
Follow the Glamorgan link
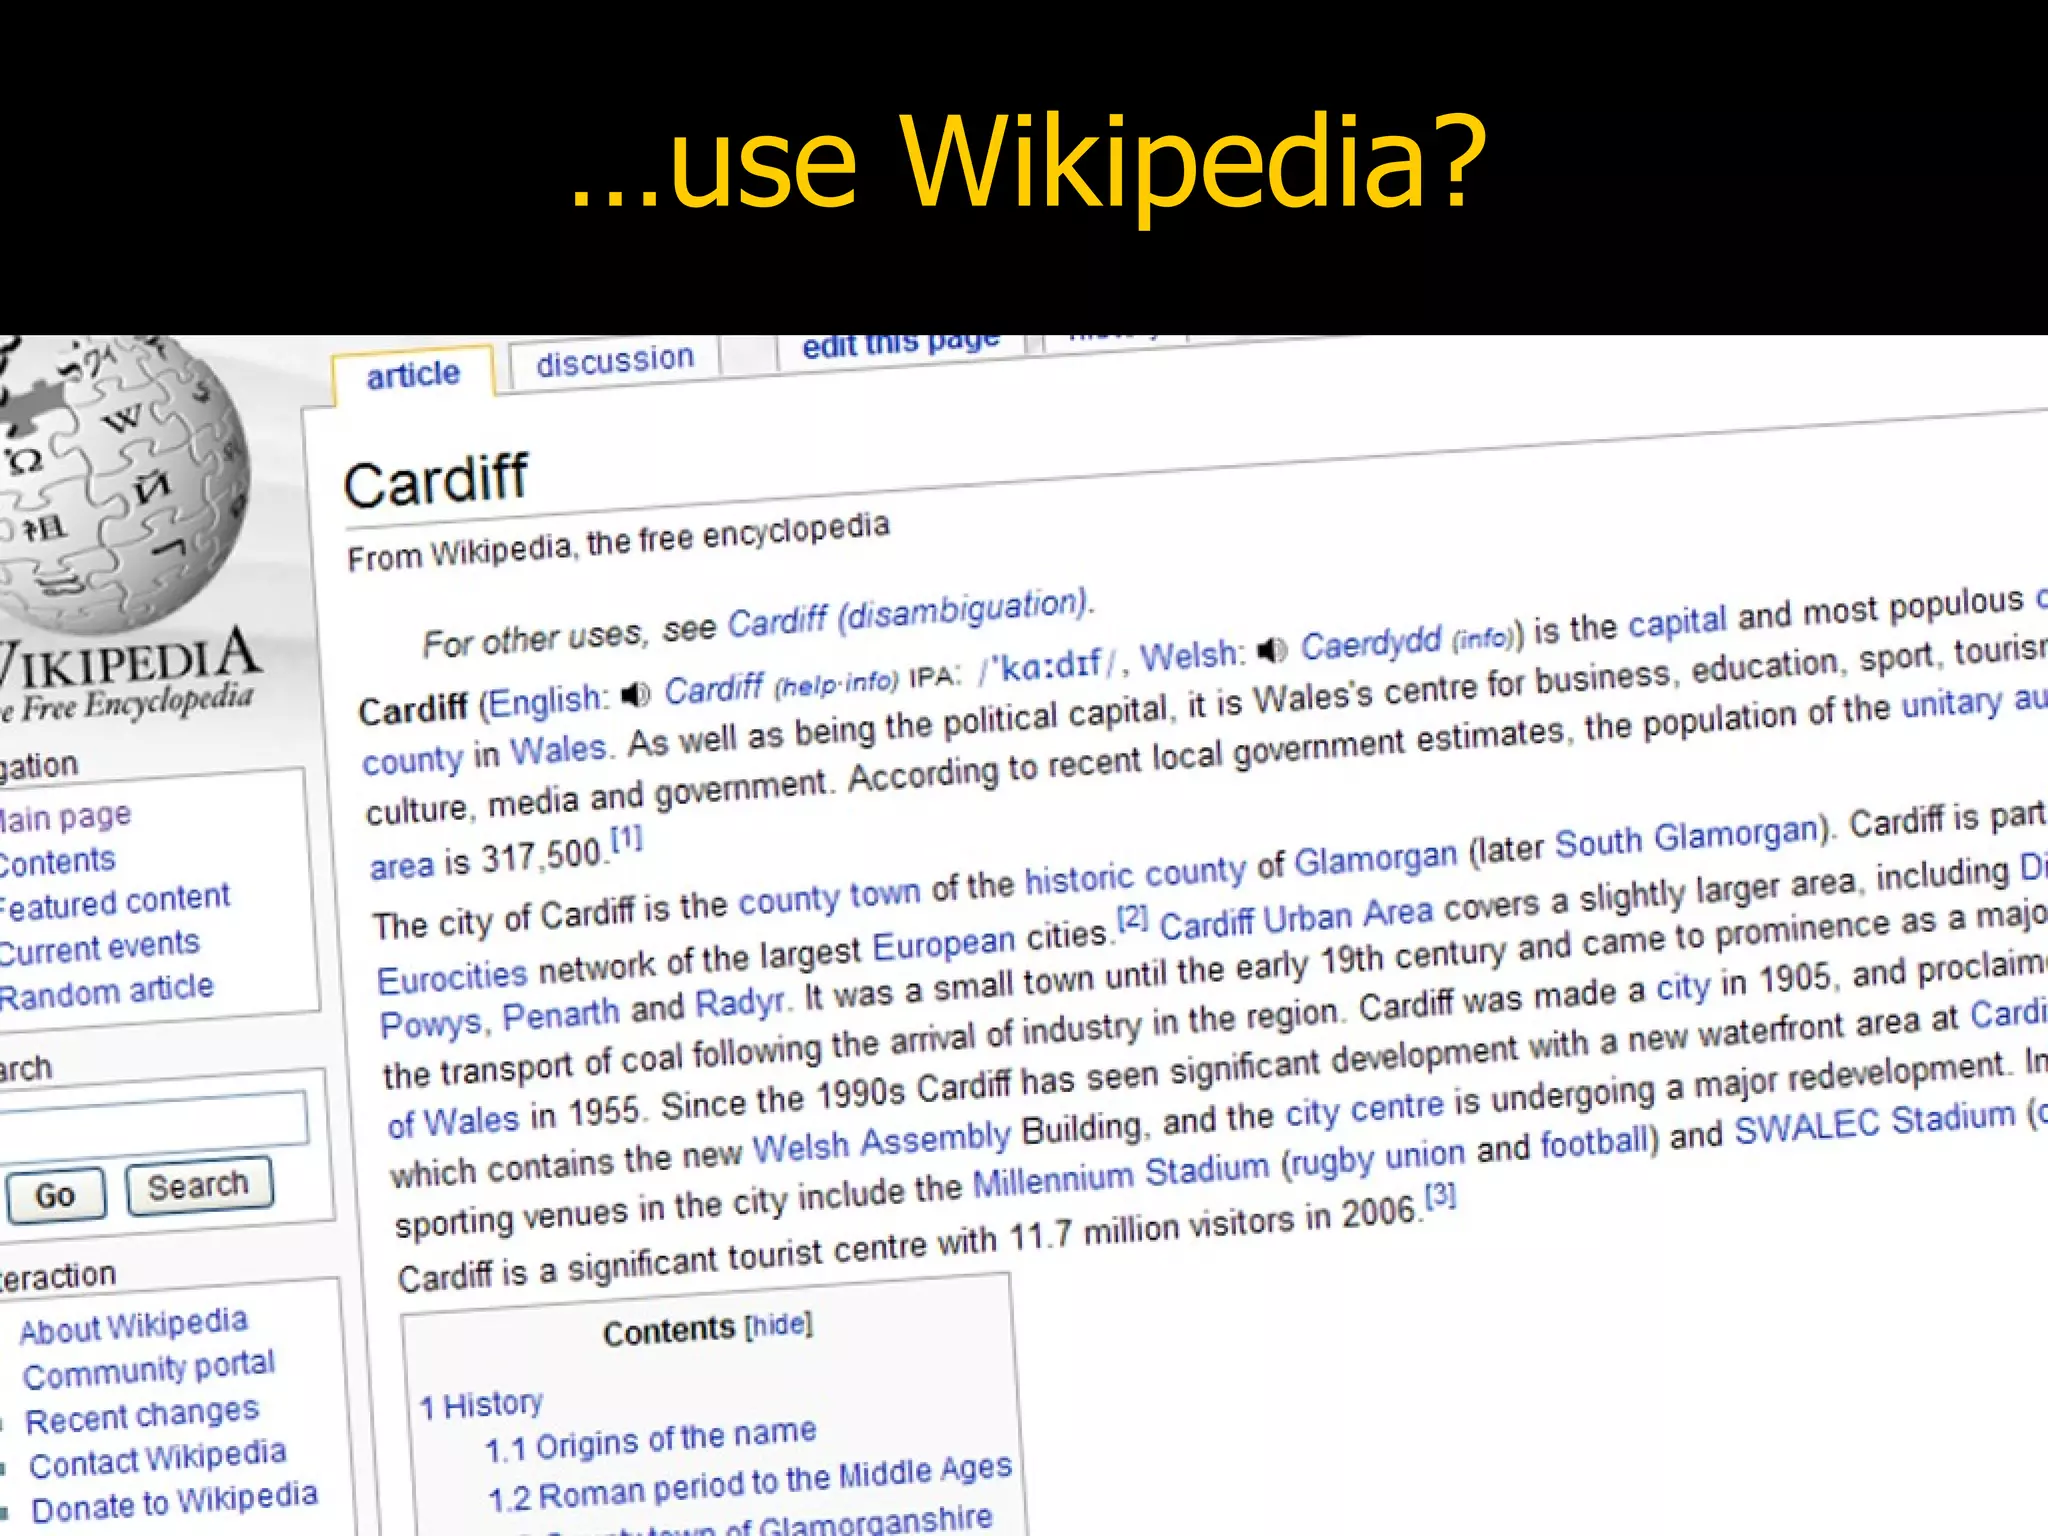(1376, 859)
